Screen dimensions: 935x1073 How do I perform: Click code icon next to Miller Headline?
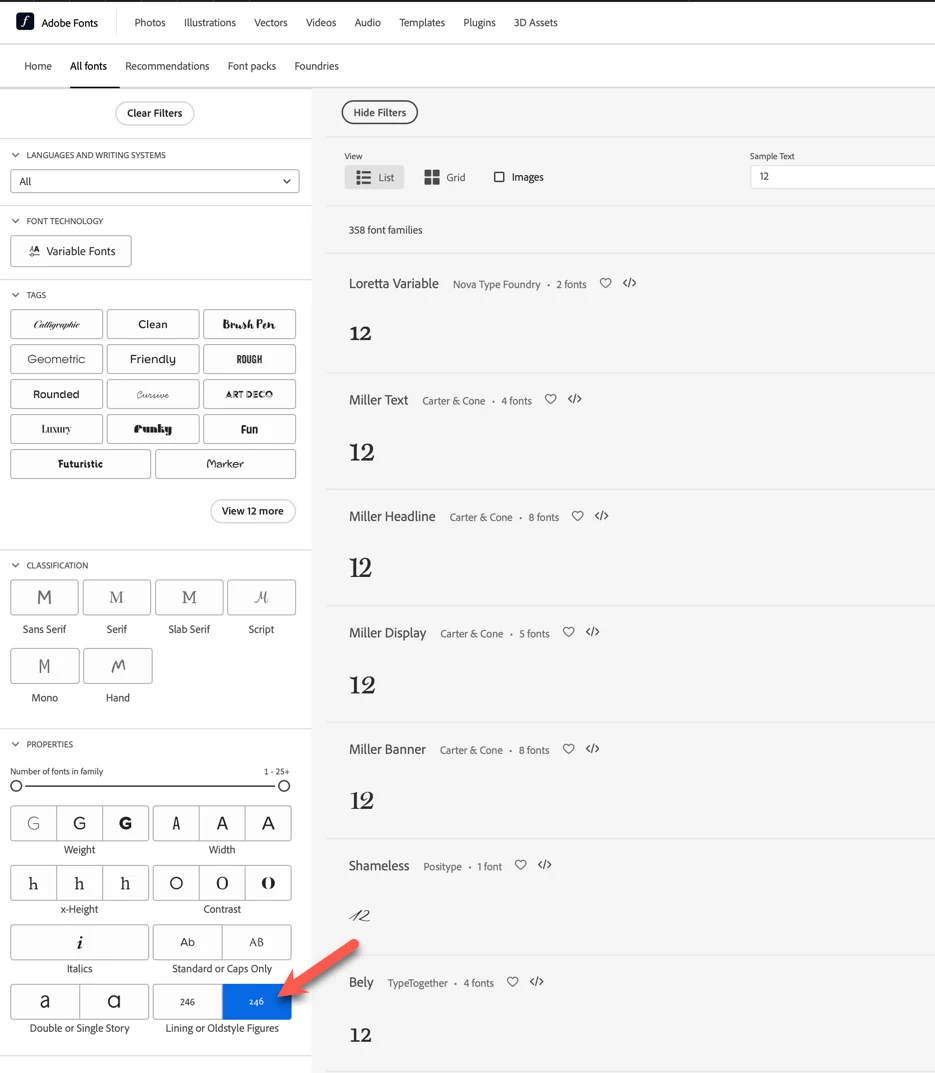(602, 516)
